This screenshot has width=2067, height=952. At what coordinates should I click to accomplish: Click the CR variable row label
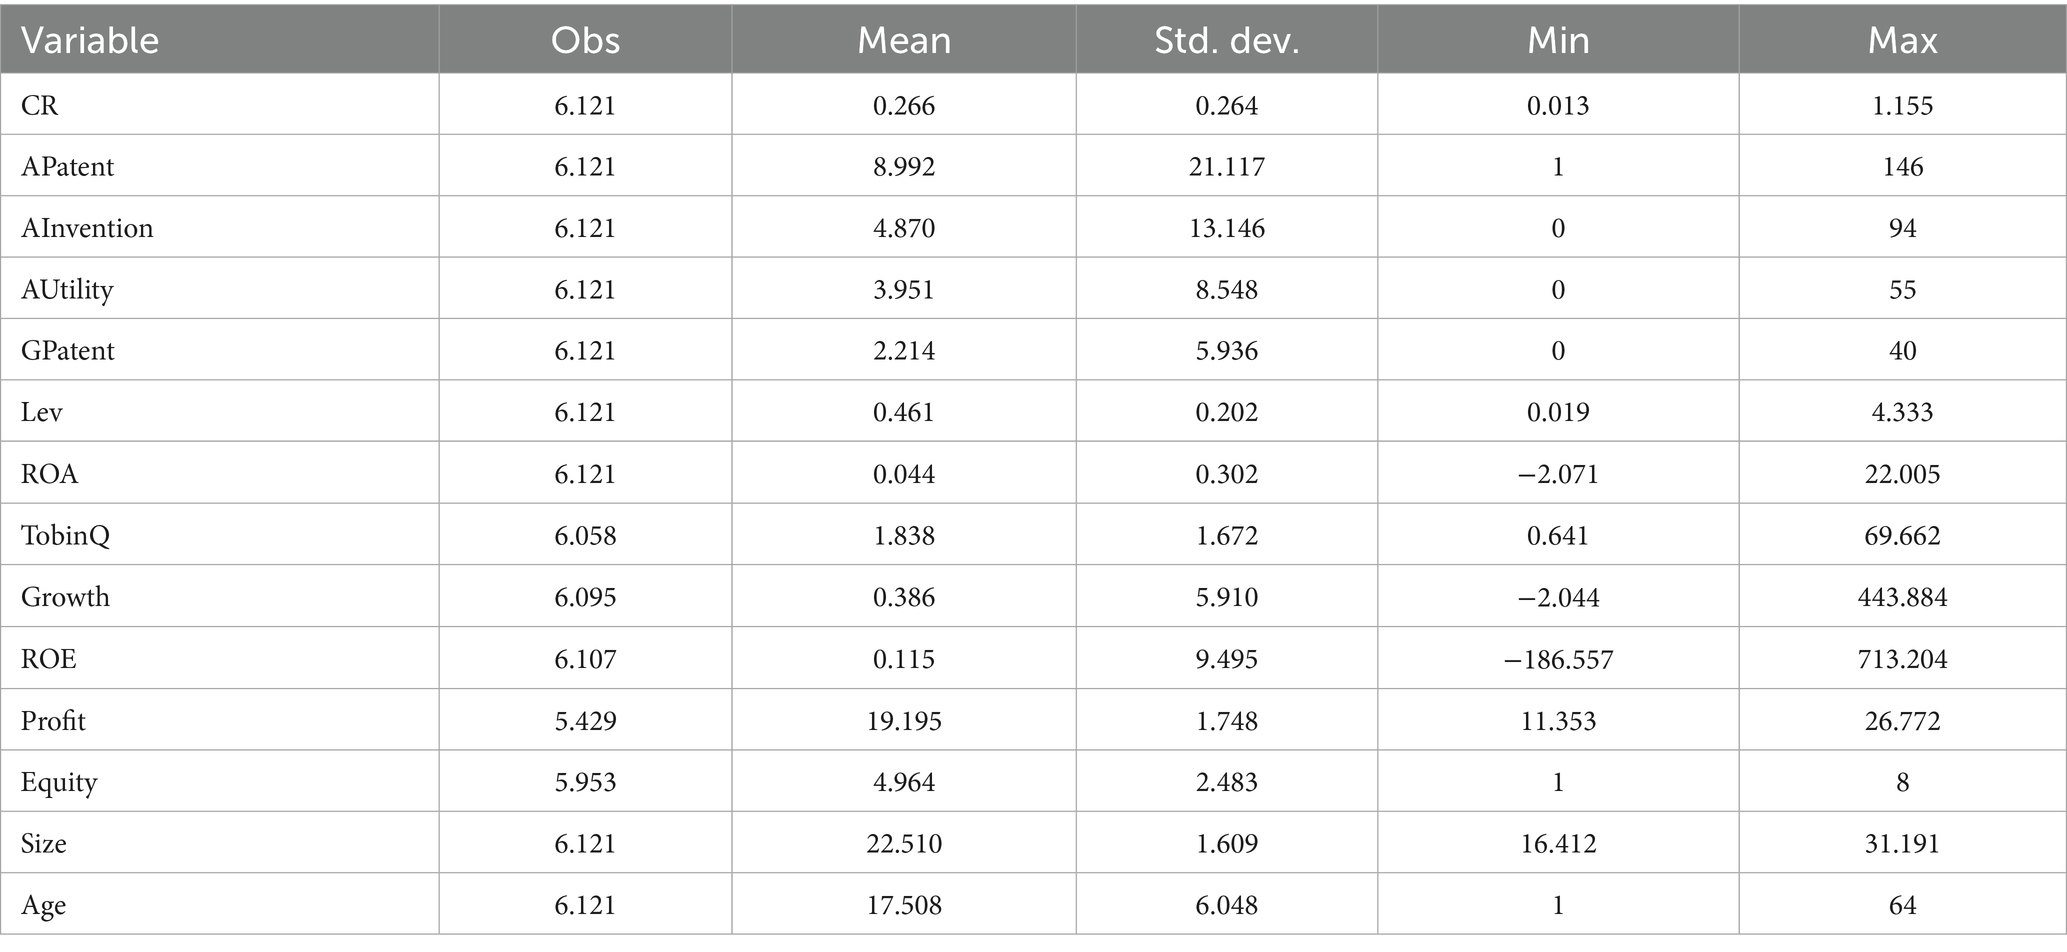point(40,105)
